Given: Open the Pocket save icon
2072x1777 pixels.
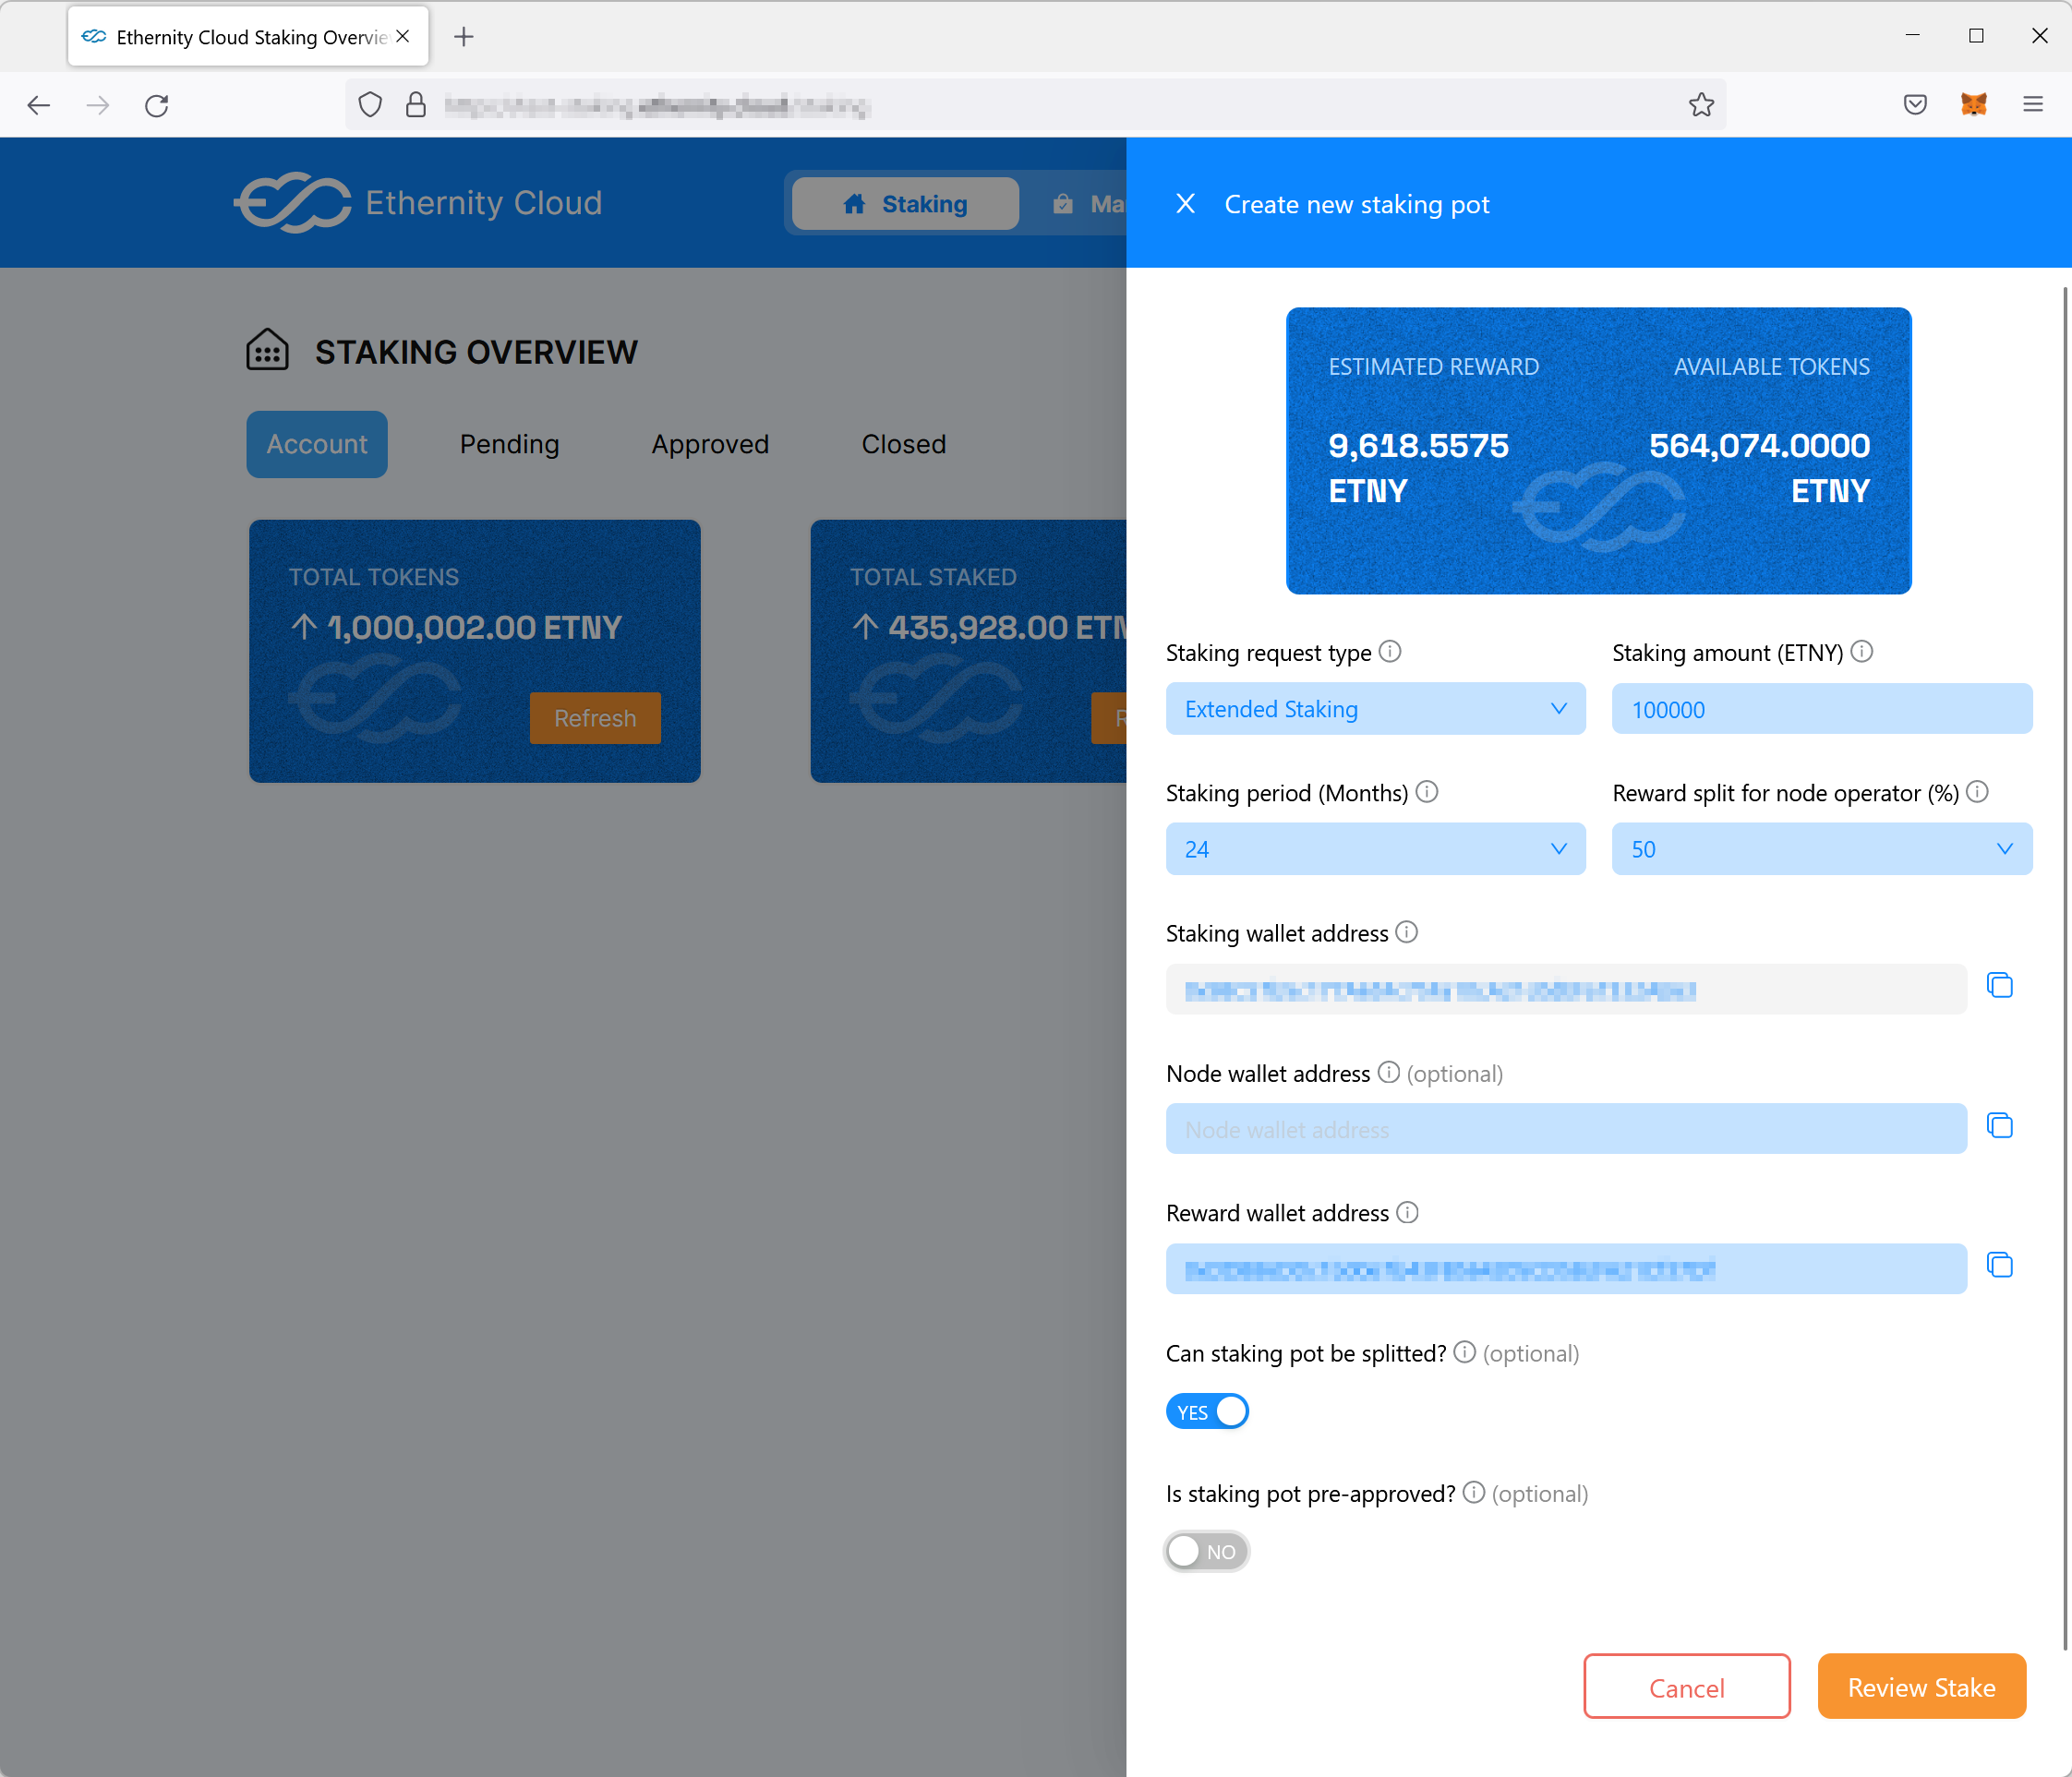Looking at the screenshot, I should click(1915, 105).
